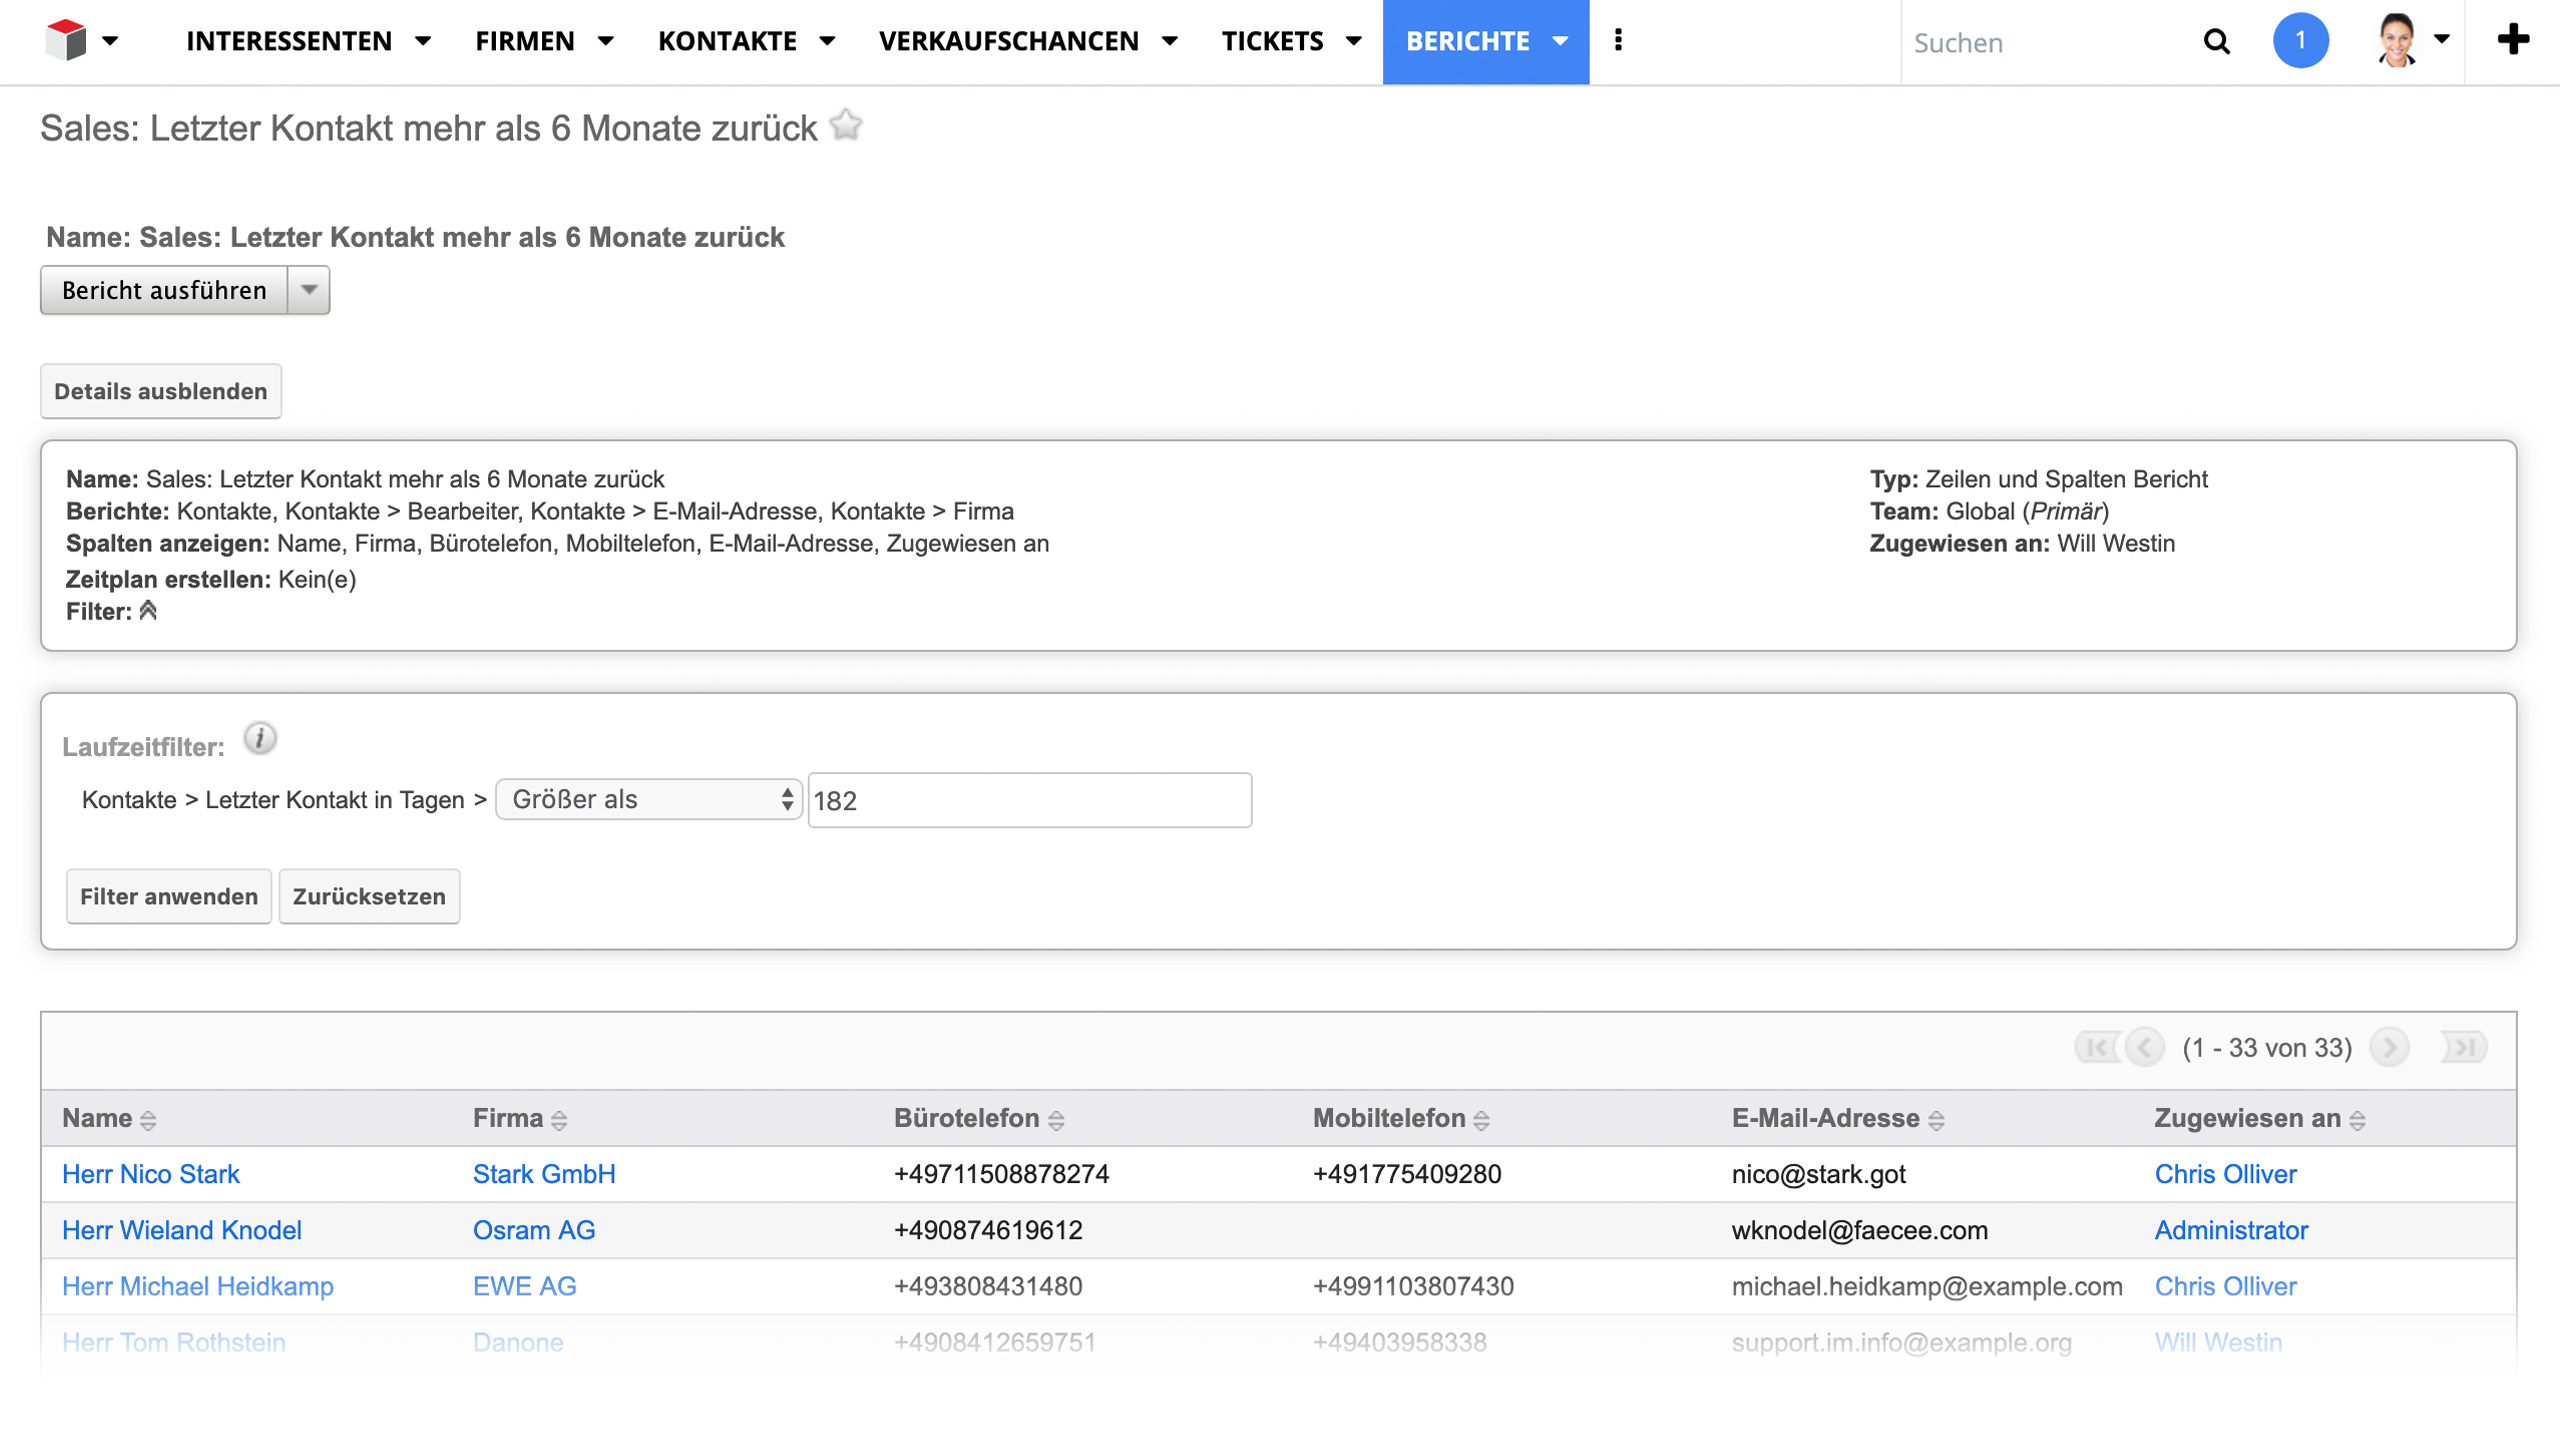Open the Größer als operator dropdown
Screen dimensions: 2560x1440
coord(649,799)
